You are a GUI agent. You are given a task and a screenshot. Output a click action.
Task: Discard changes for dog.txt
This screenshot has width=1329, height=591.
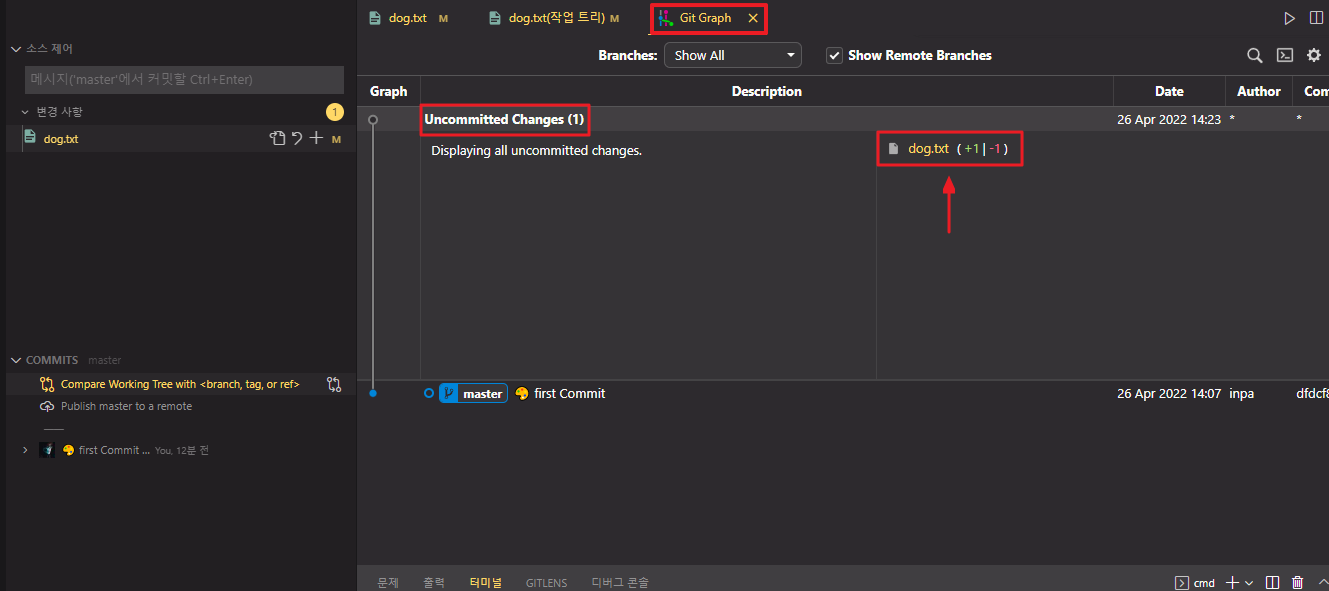tap(297, 138)
